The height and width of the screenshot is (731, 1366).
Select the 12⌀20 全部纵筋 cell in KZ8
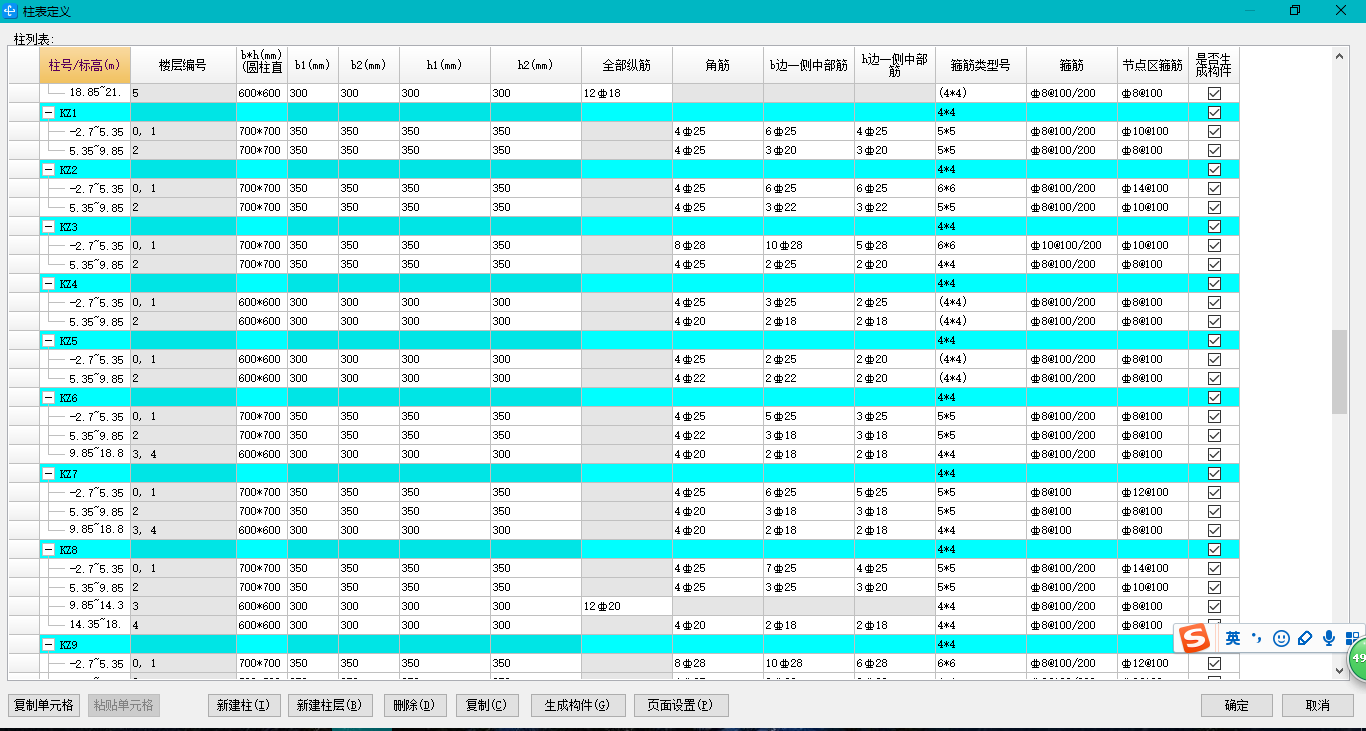pos(627,607)
